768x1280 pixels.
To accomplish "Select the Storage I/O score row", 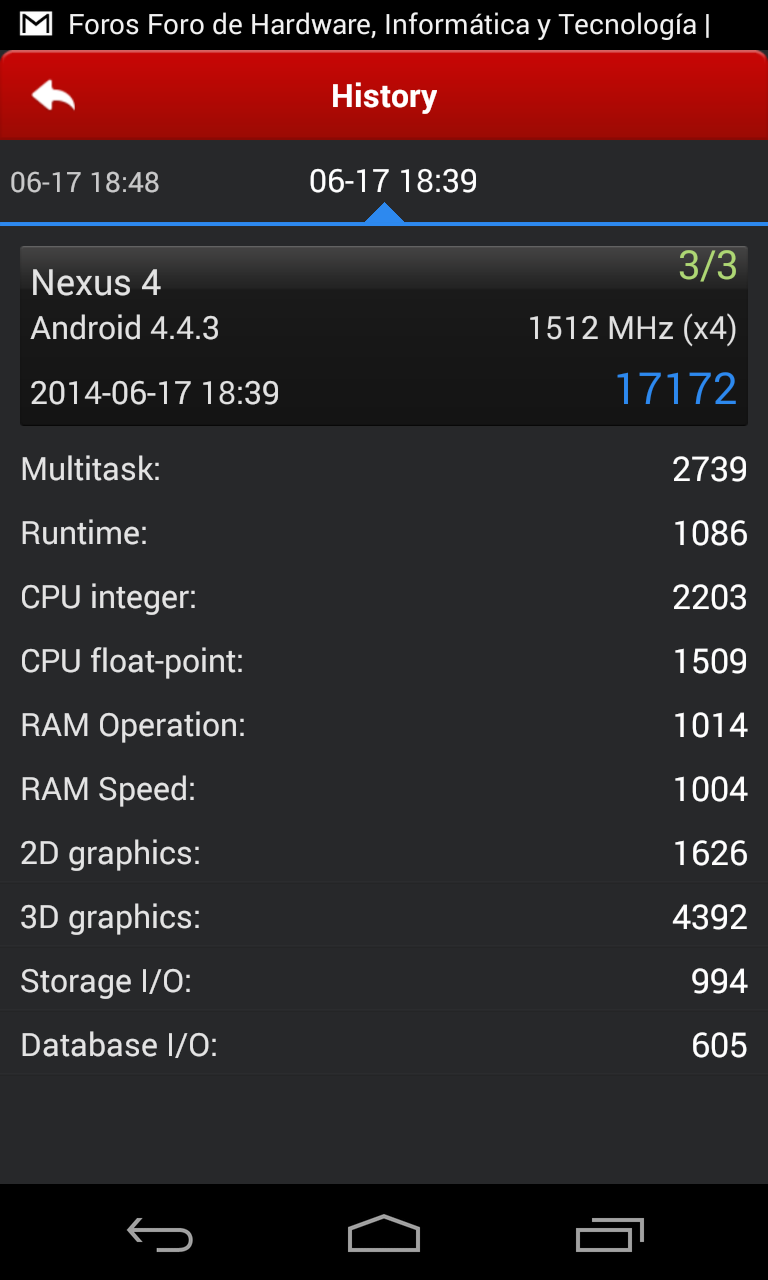I will pyautogui.click(x=384, y=981).
